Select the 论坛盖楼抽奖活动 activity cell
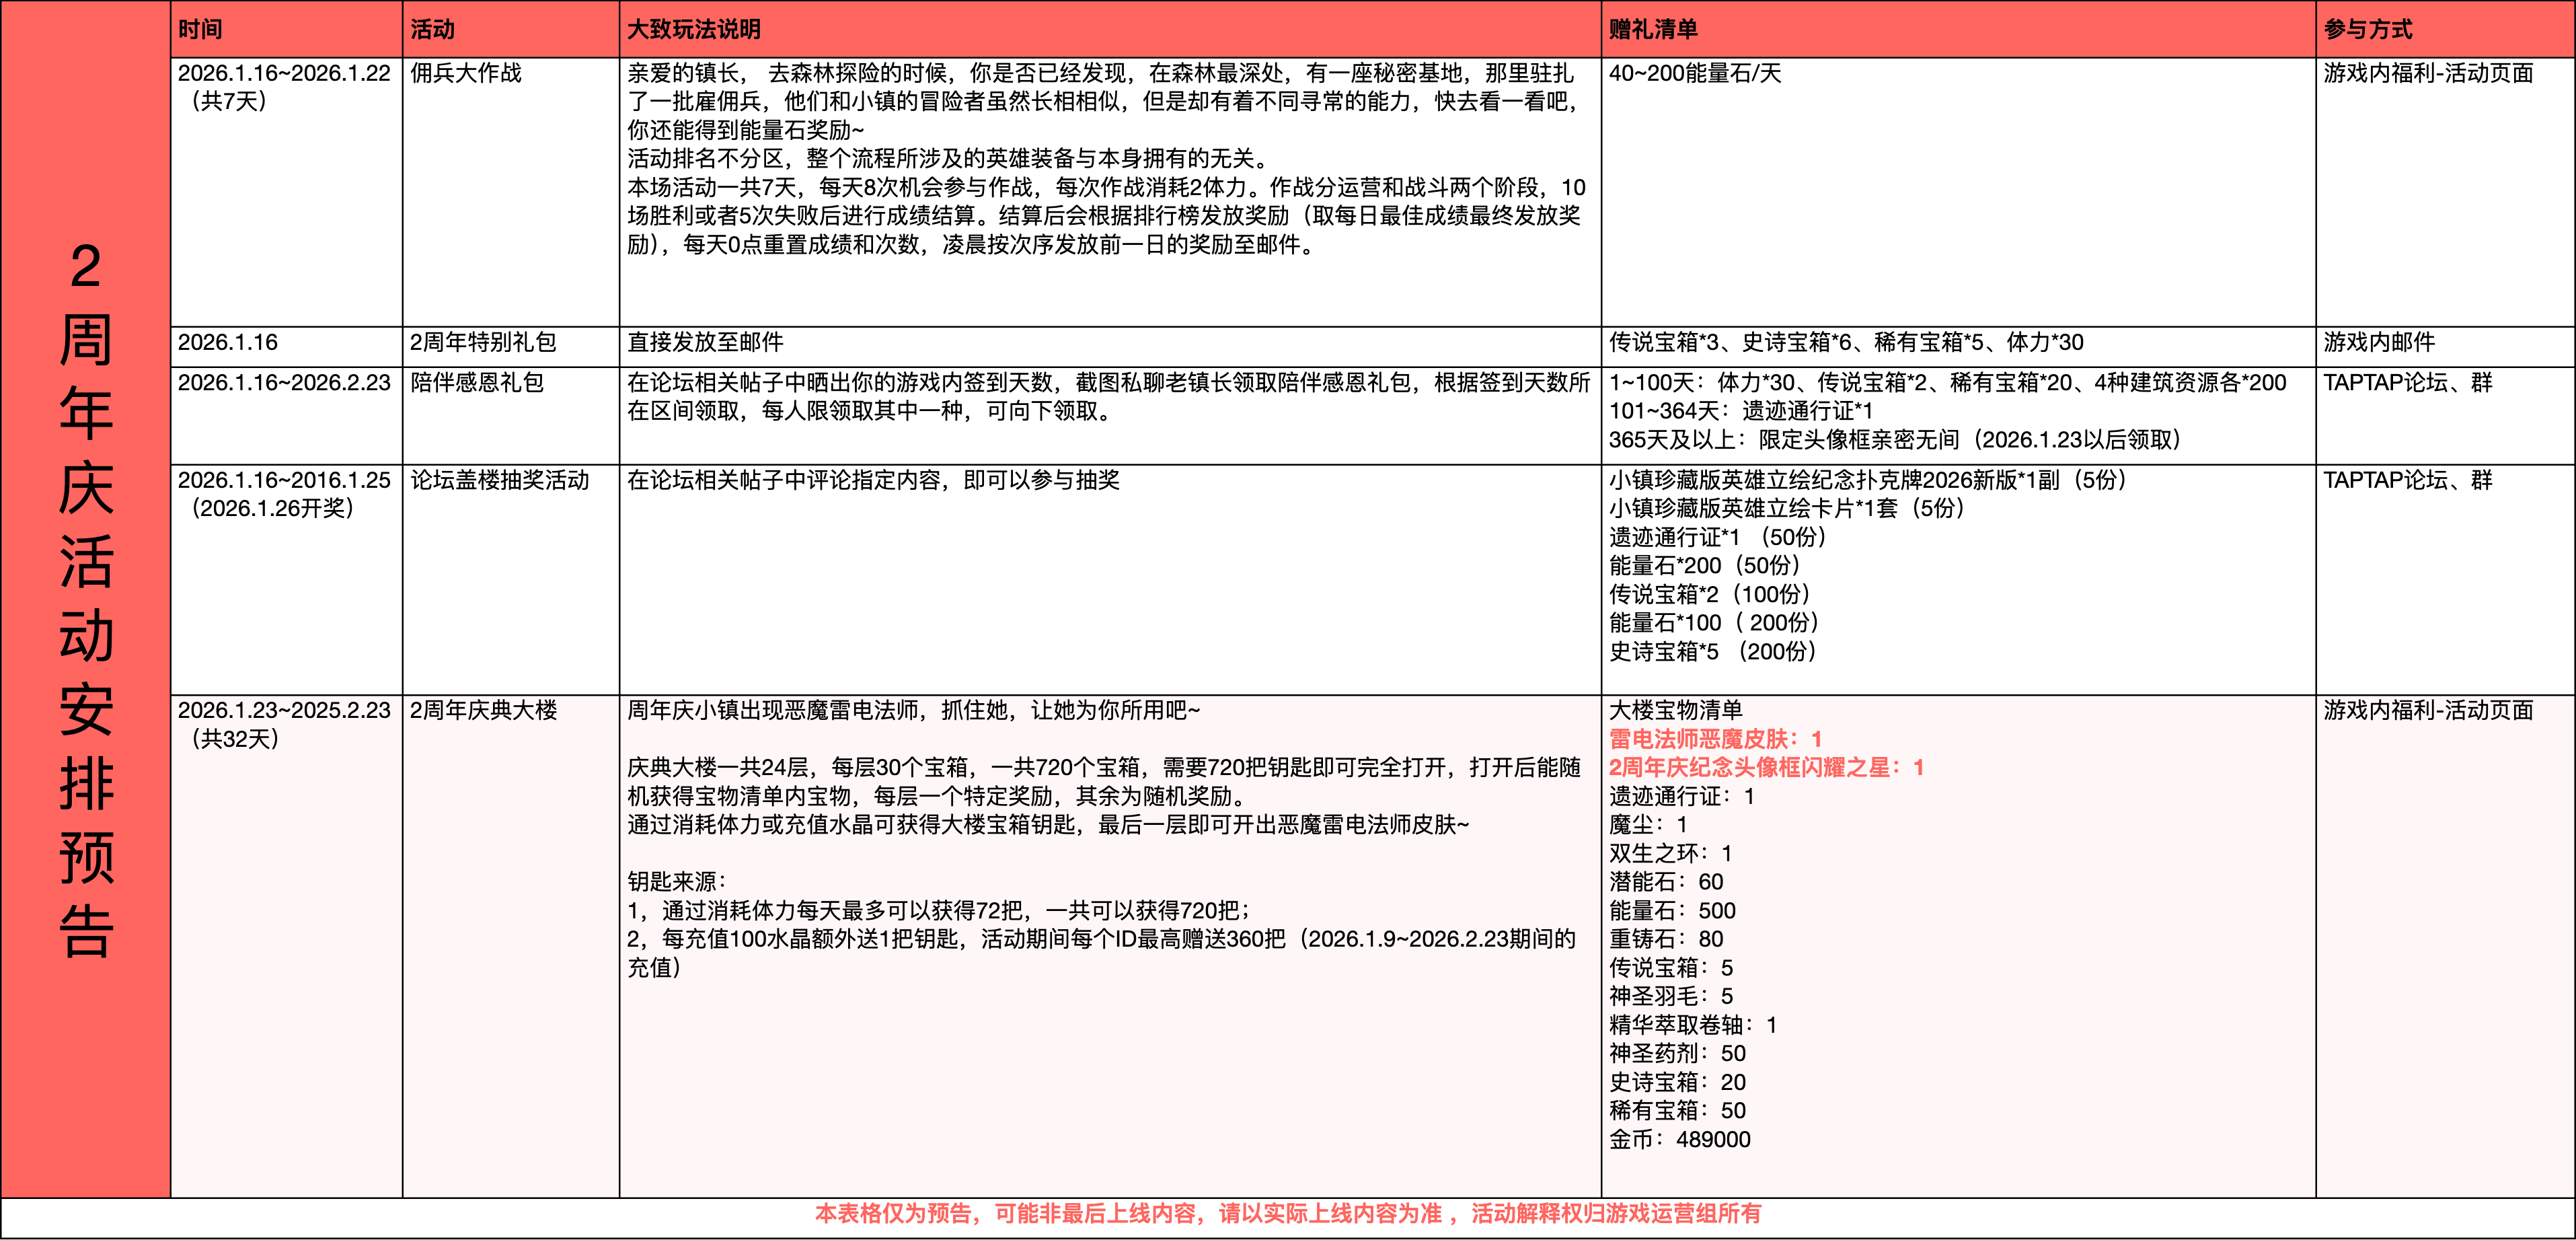The width and height of the screenshot is (2576, 1240). [500, 481]
